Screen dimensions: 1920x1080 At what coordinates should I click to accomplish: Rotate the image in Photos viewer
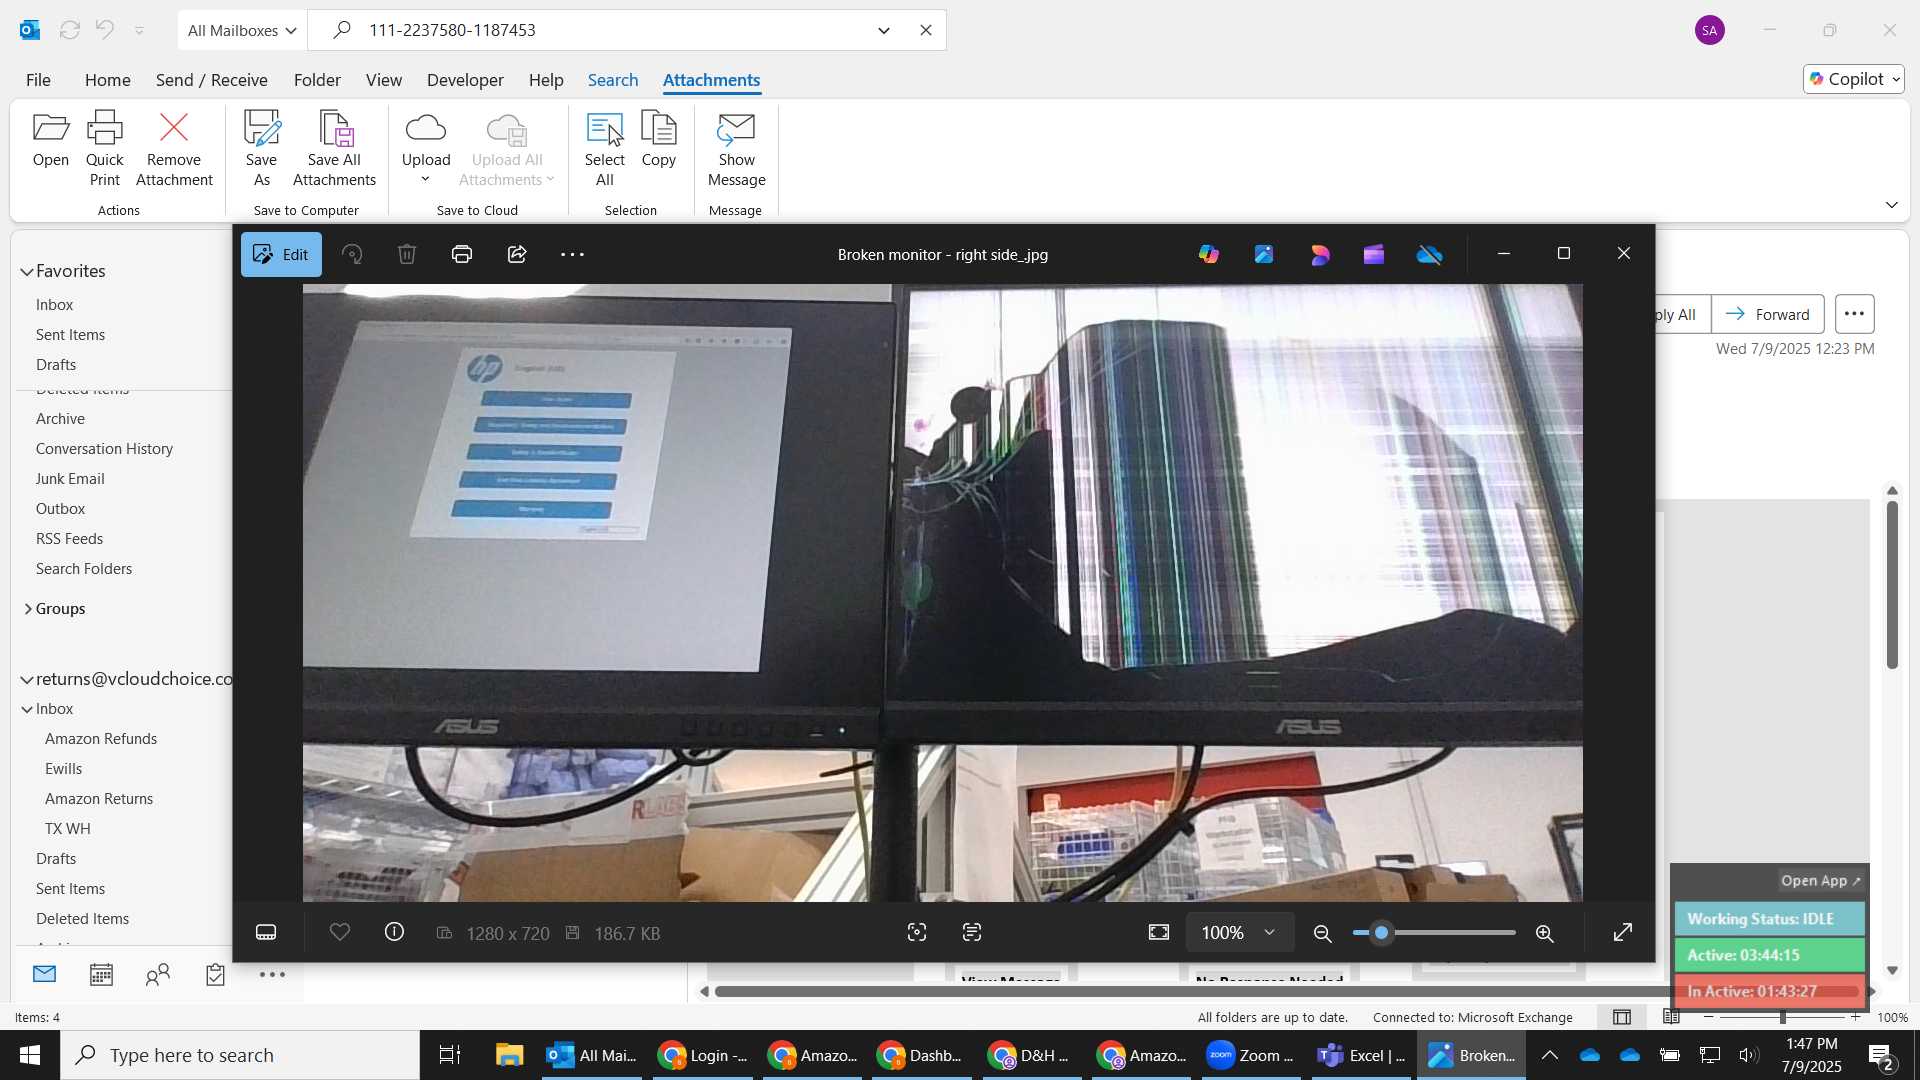point(352,254)
